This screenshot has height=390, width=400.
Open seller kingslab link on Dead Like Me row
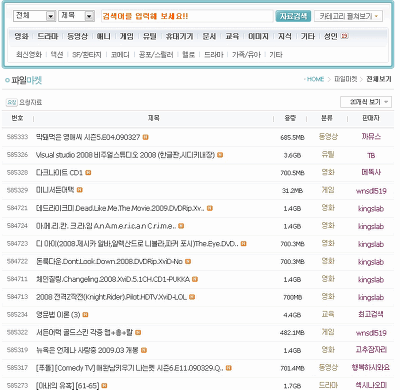pyautogui.click(x=371, y=209)
